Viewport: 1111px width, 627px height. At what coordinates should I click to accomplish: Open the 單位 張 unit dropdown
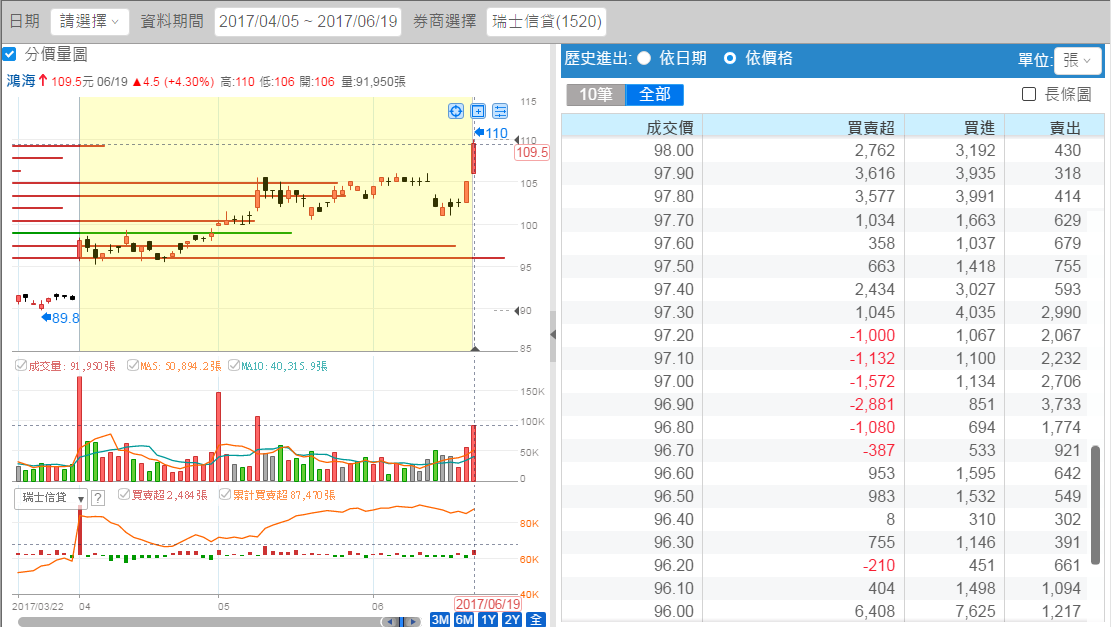tap(1077, 61)
